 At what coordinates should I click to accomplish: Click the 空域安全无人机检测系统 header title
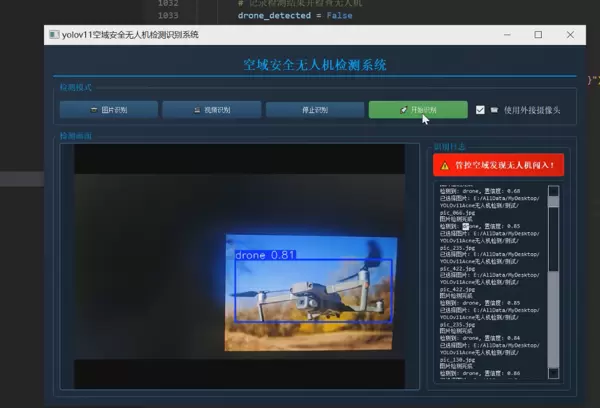[x=315, y=65]
